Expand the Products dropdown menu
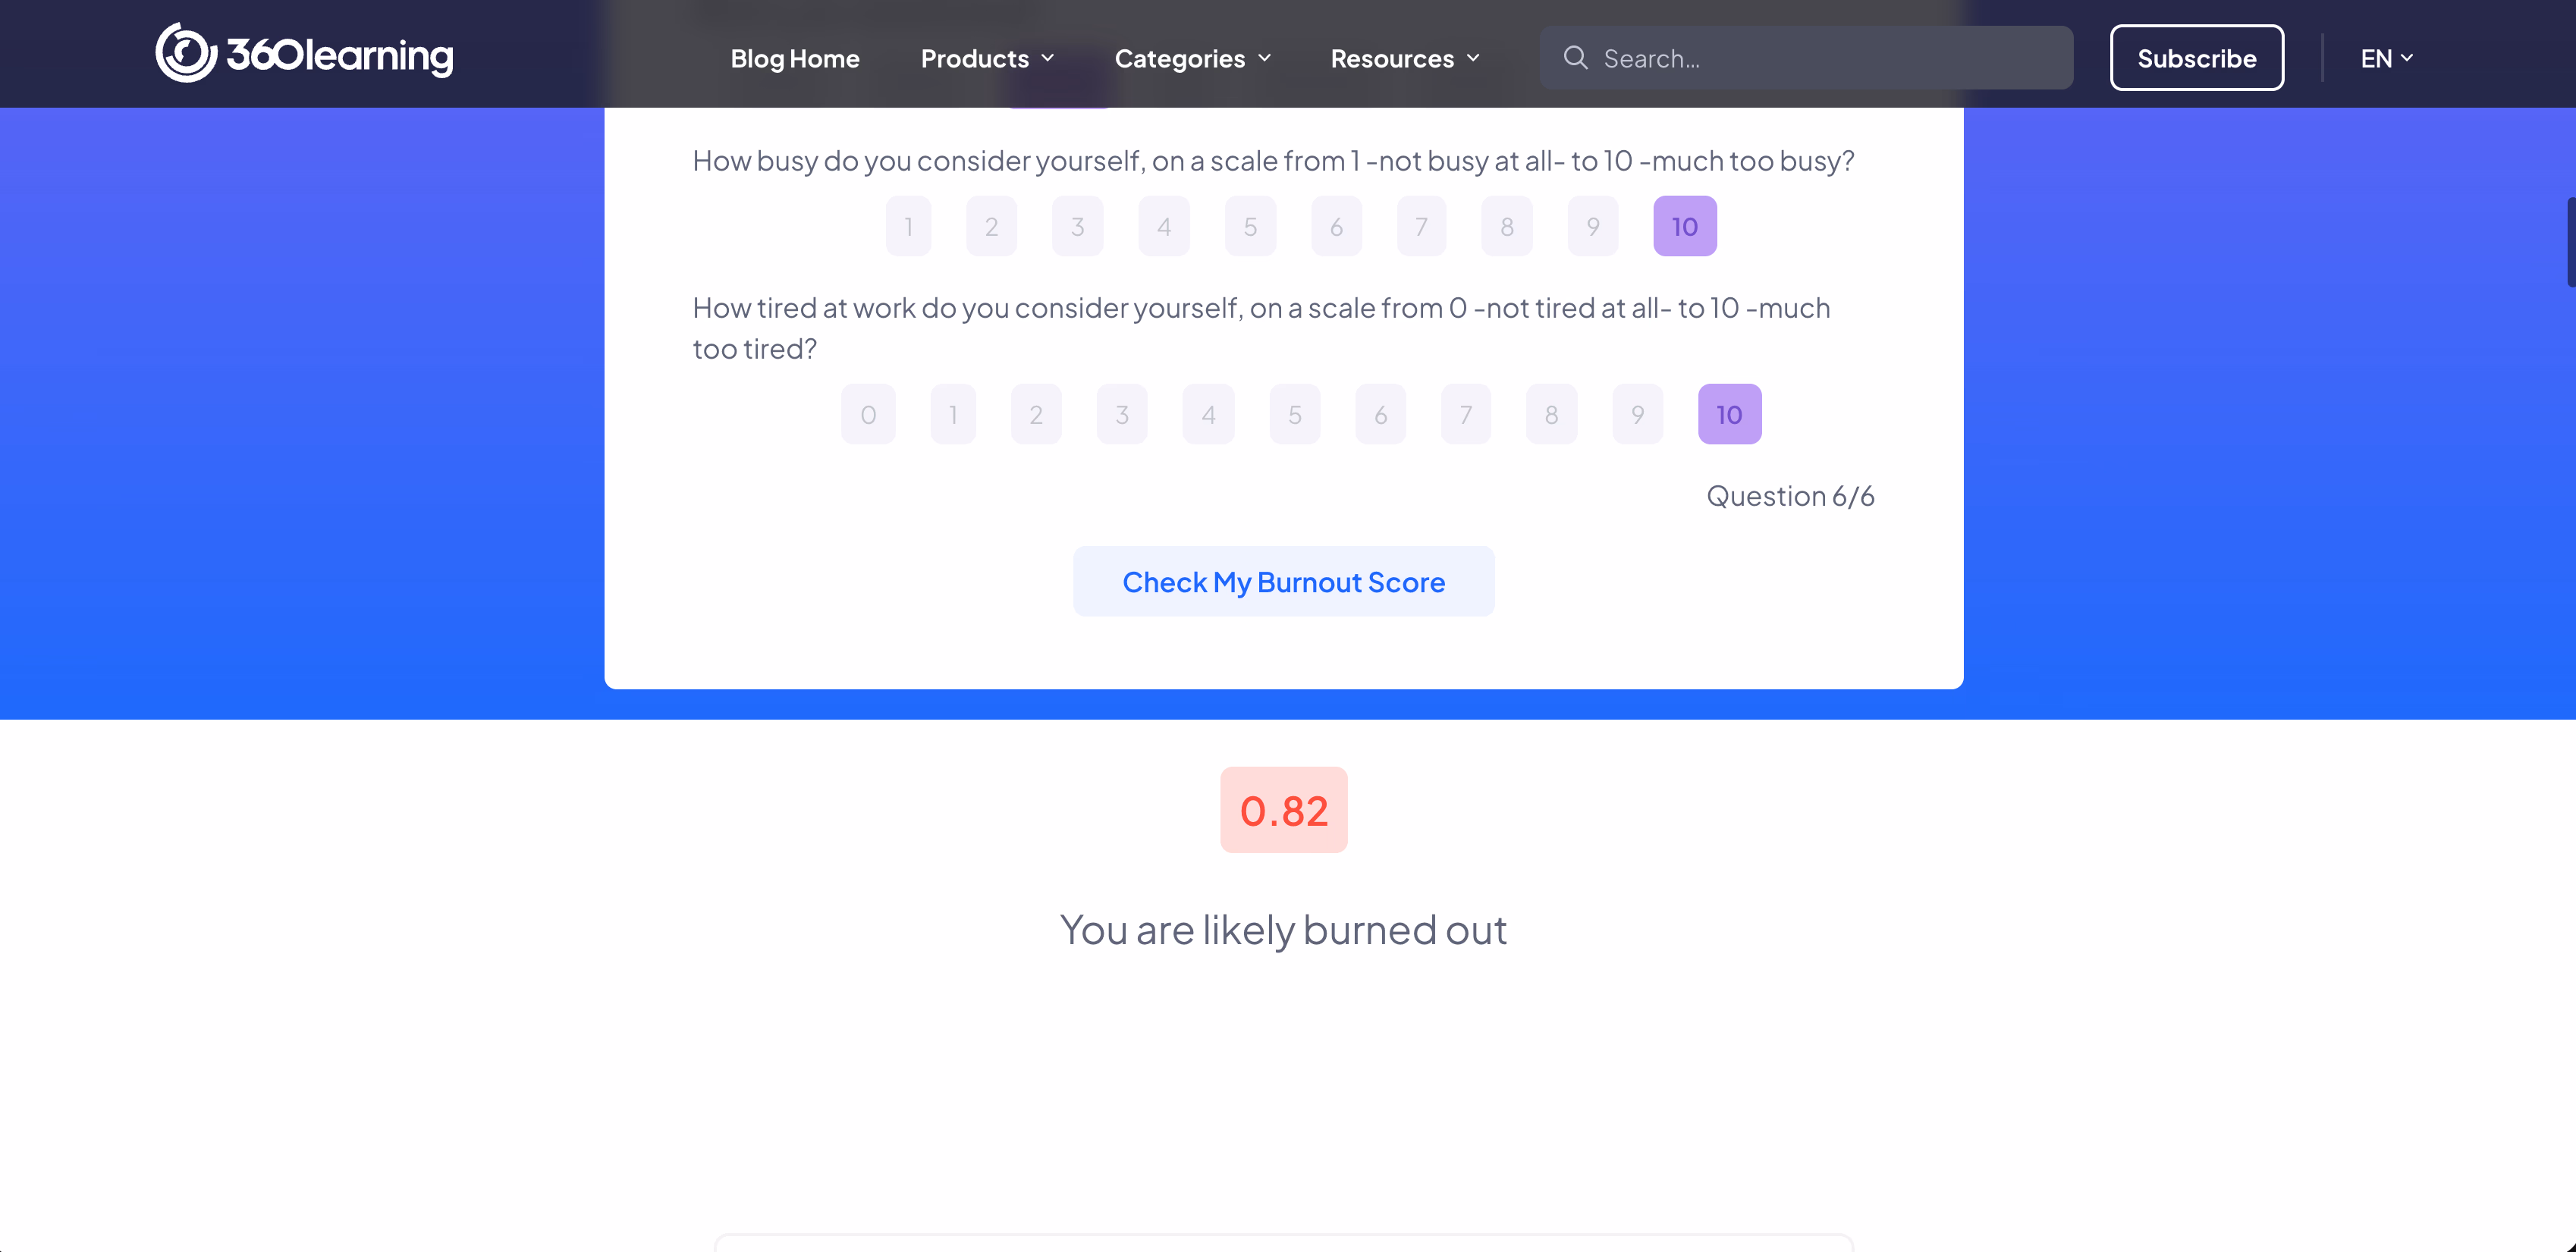Image resolution: width=2576 pixels, height=1252 pixels. click(987, 59)
